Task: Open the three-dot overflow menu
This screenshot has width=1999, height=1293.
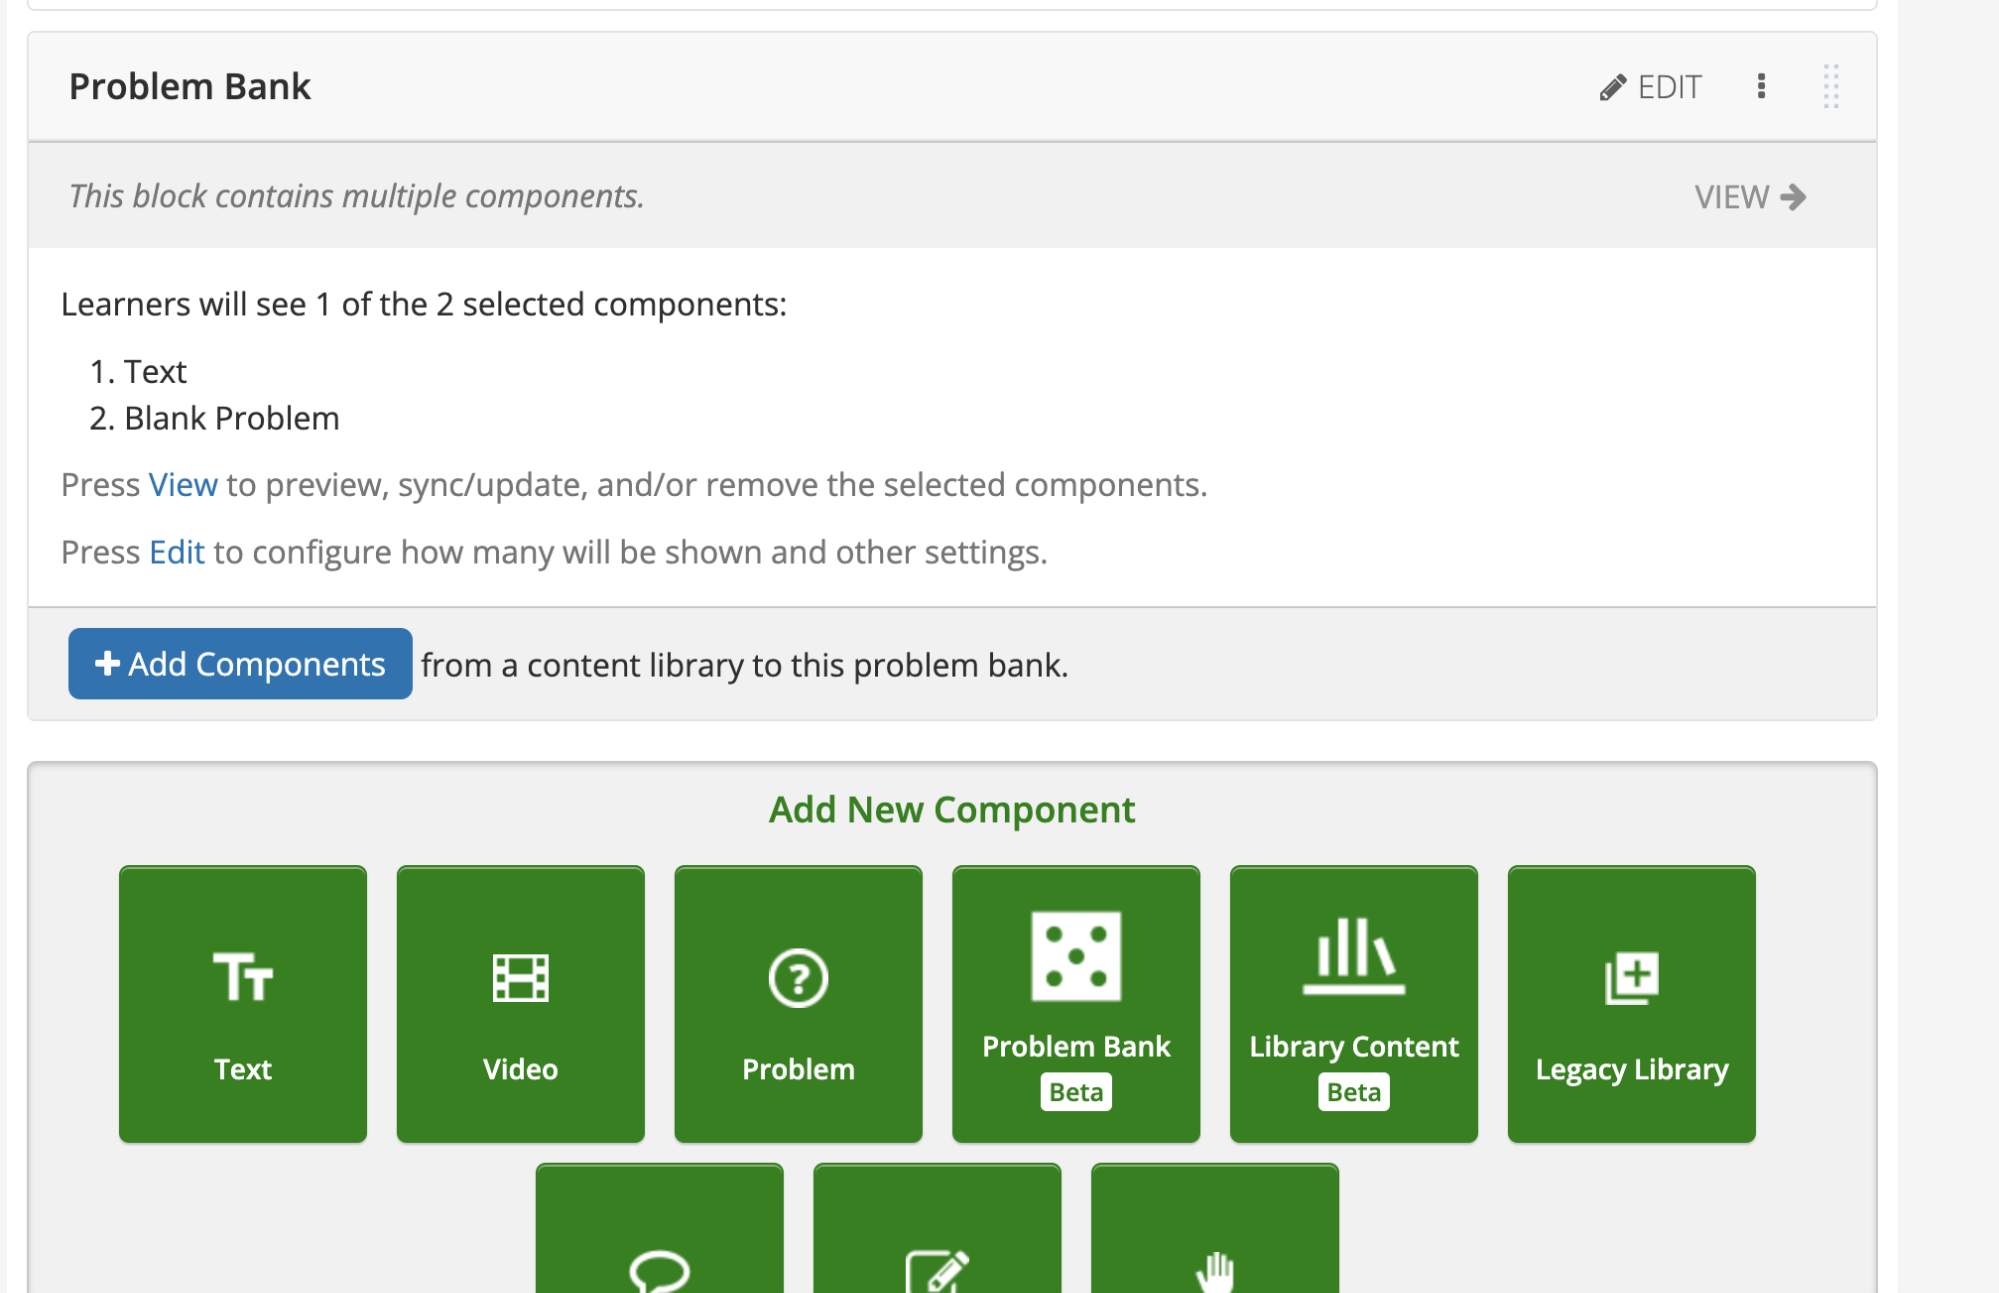Action: (1761, 87)
